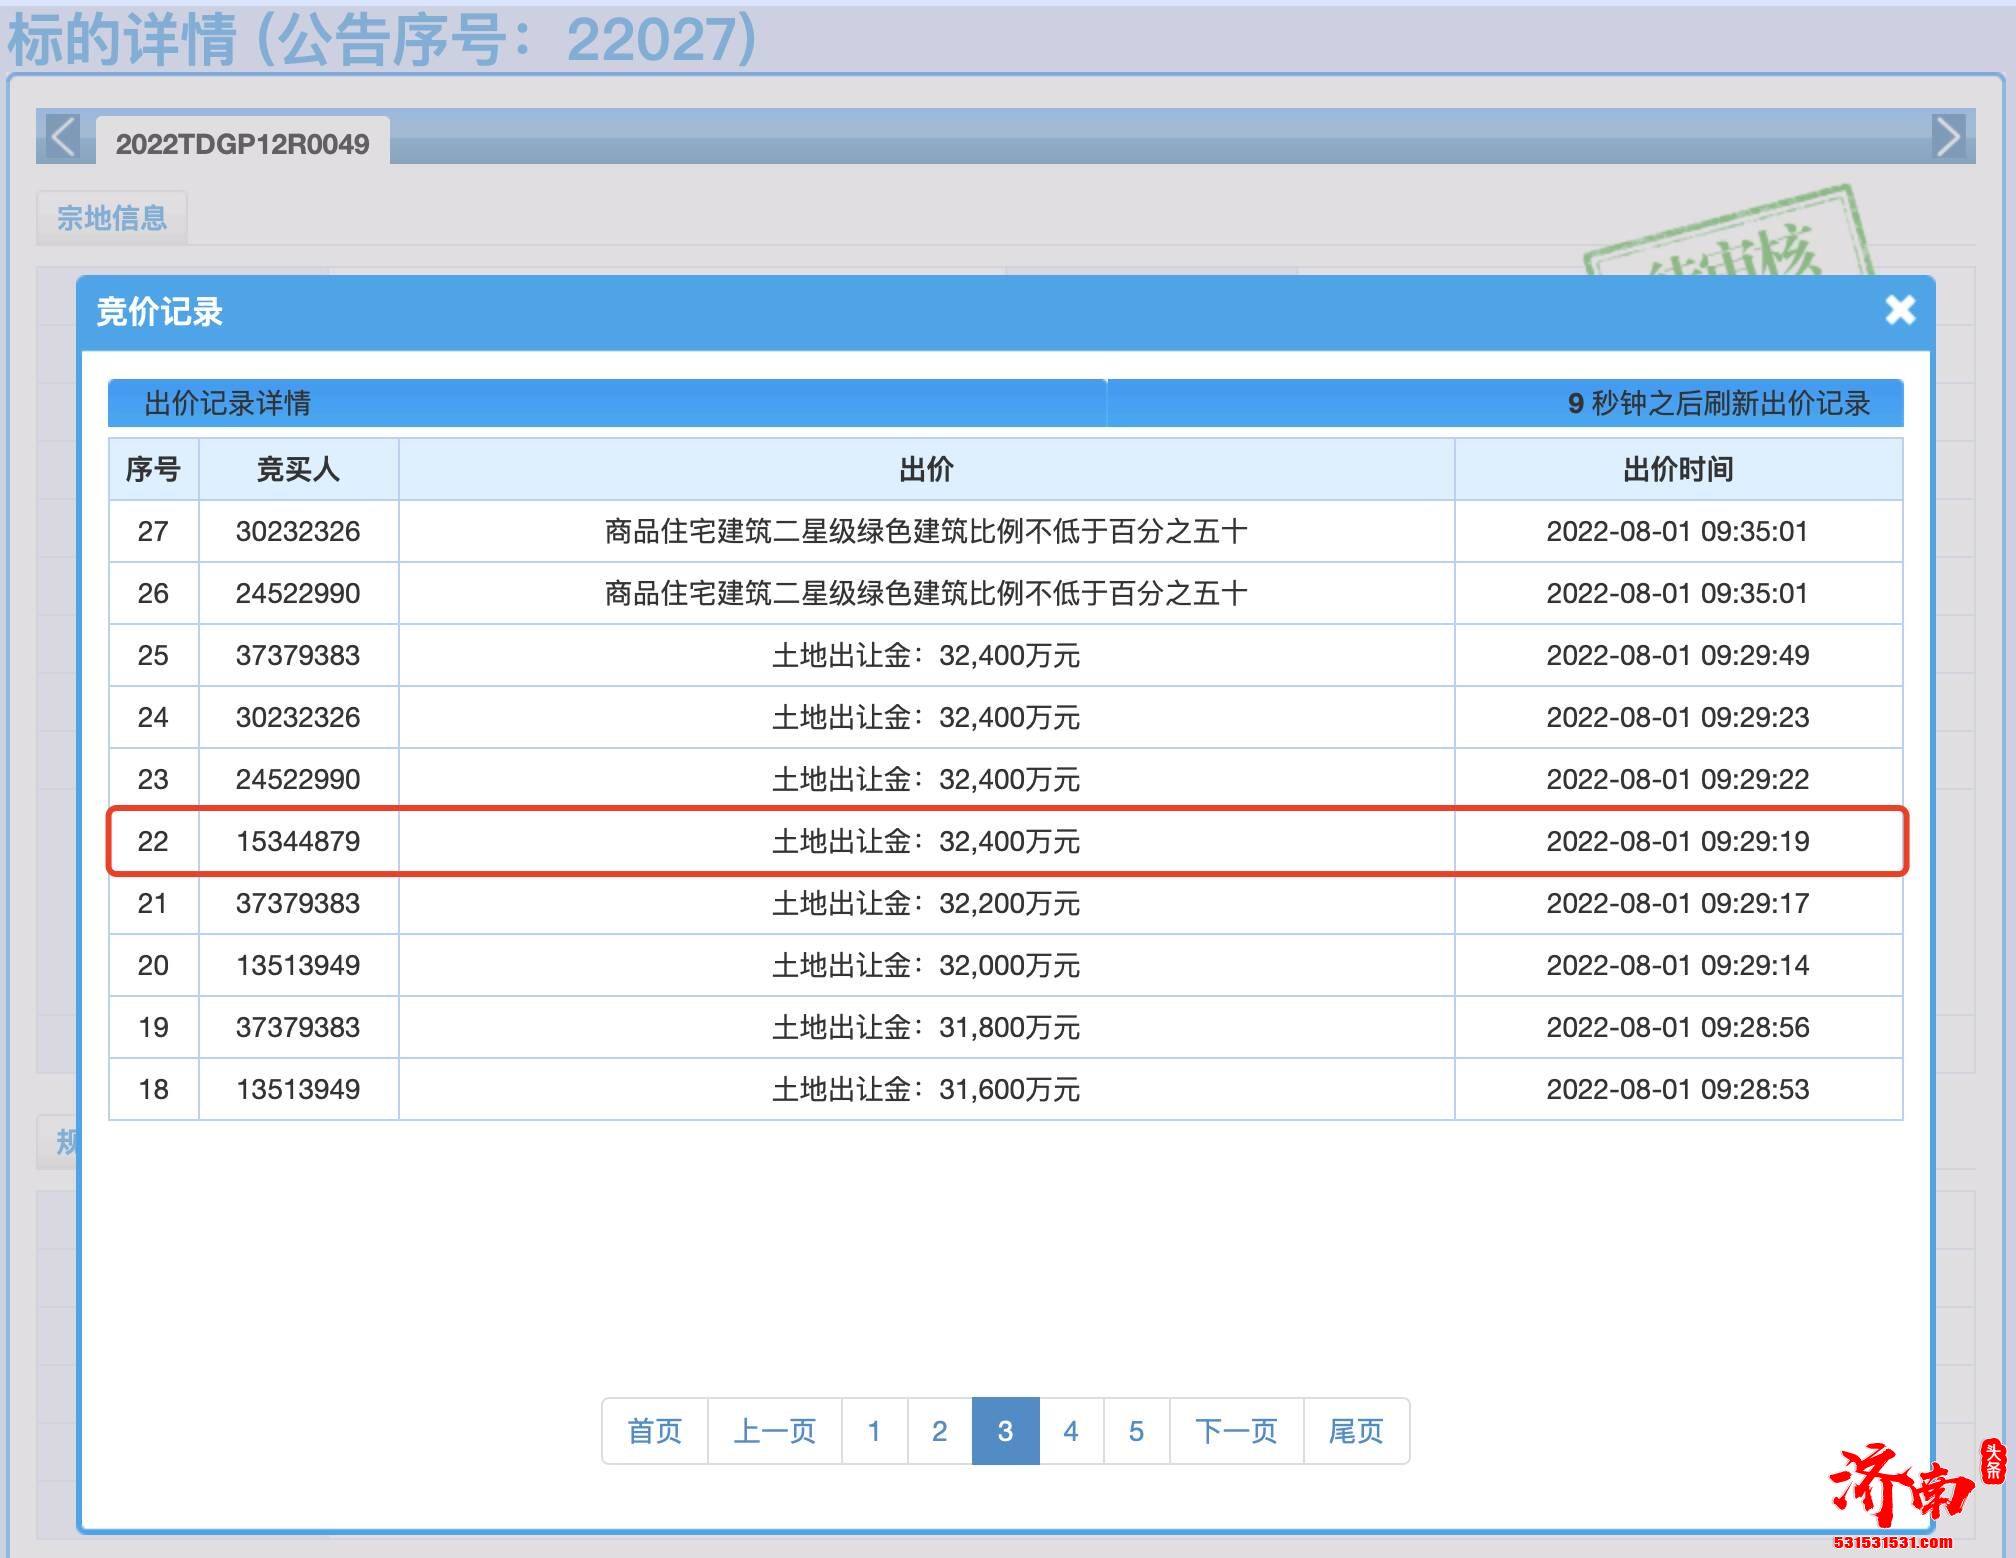The image size is (2016, 1558).
Task: Select bidder 30232326 in row 24
Action: [x=298, y=717]
